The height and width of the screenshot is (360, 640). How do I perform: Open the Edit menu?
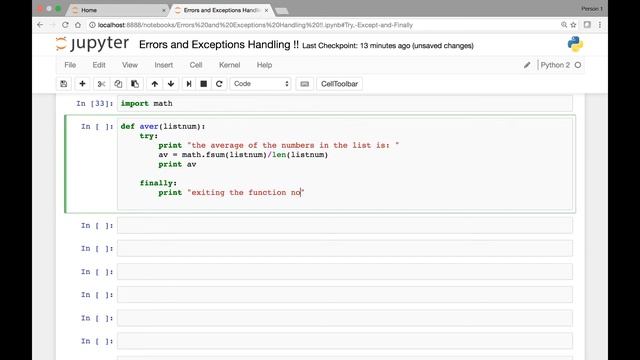pos(99,65)
